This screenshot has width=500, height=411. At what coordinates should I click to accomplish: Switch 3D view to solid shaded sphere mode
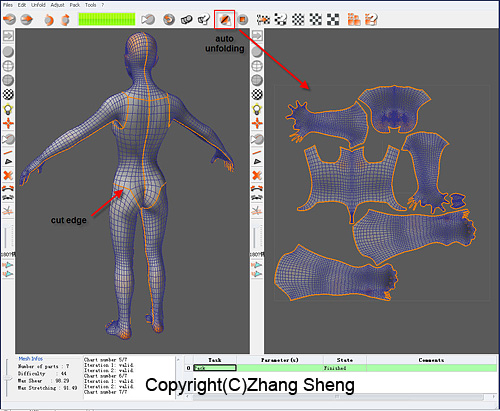coord(8,52)
